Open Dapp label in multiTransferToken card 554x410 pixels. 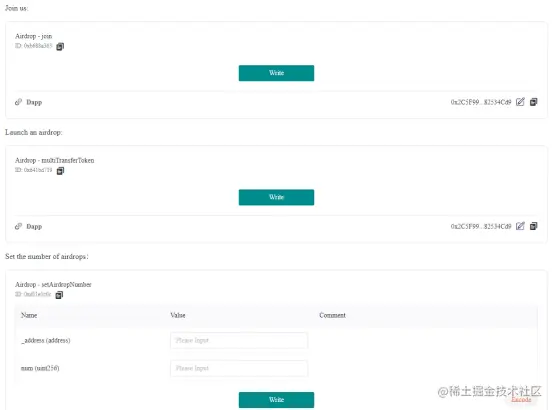(x=34, y=226)
